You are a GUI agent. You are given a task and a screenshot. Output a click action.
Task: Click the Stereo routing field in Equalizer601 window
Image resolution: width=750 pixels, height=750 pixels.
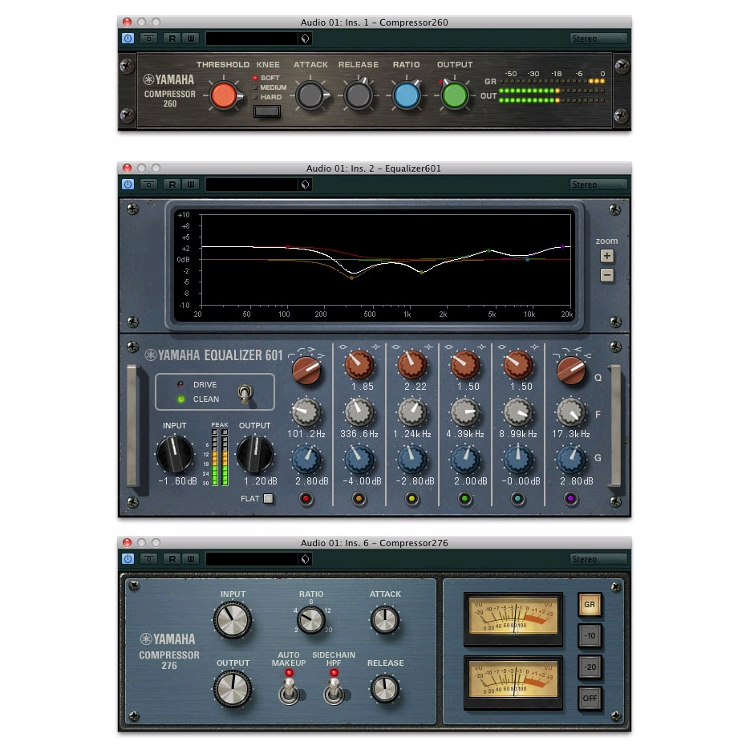point(598,184)
